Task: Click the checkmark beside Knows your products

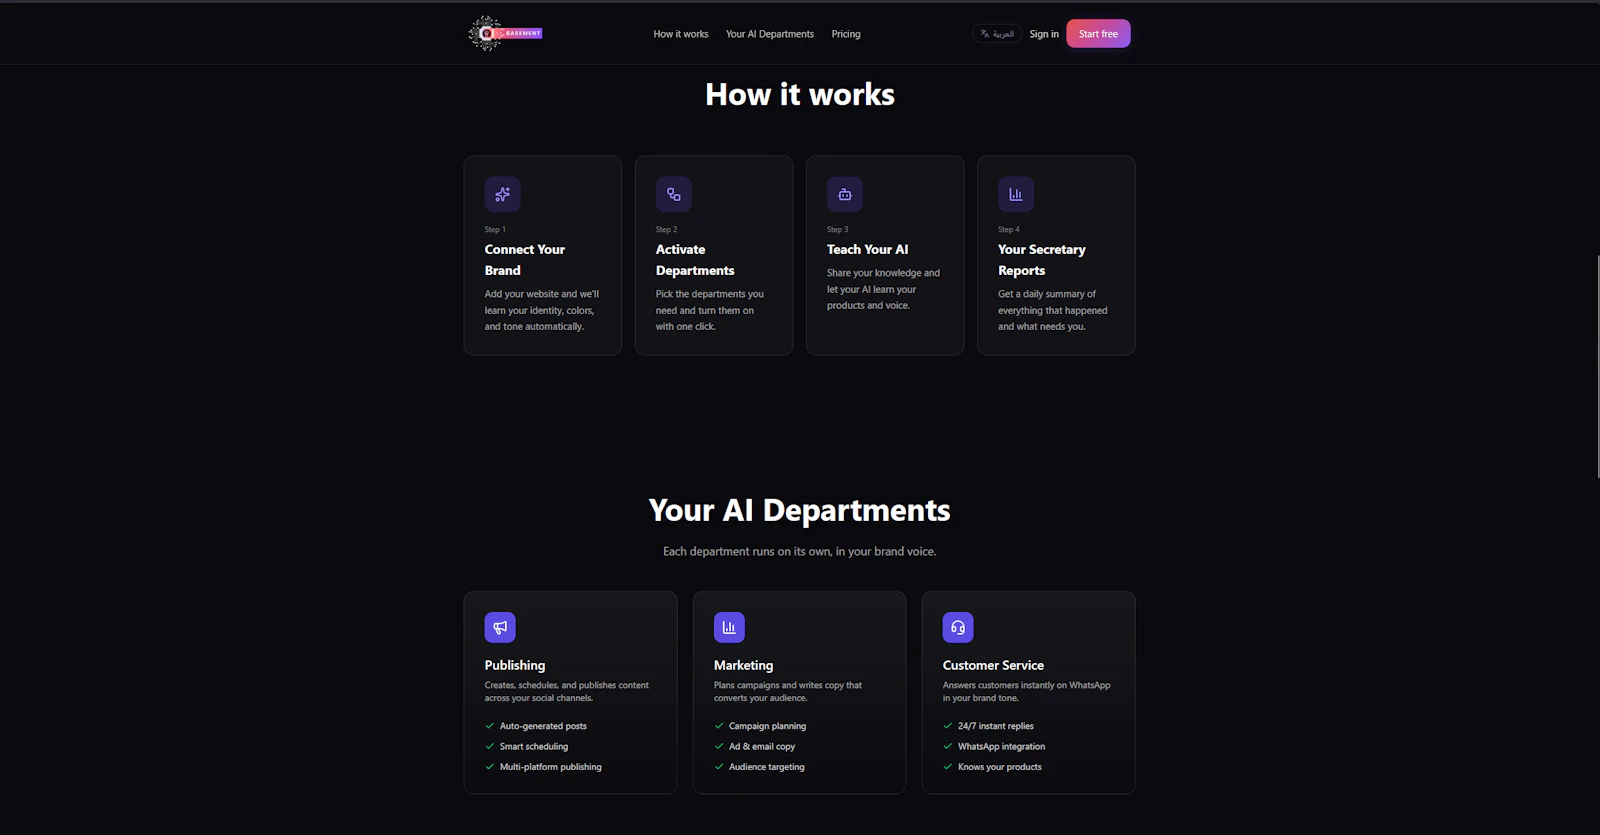Action: pos(948,767)
